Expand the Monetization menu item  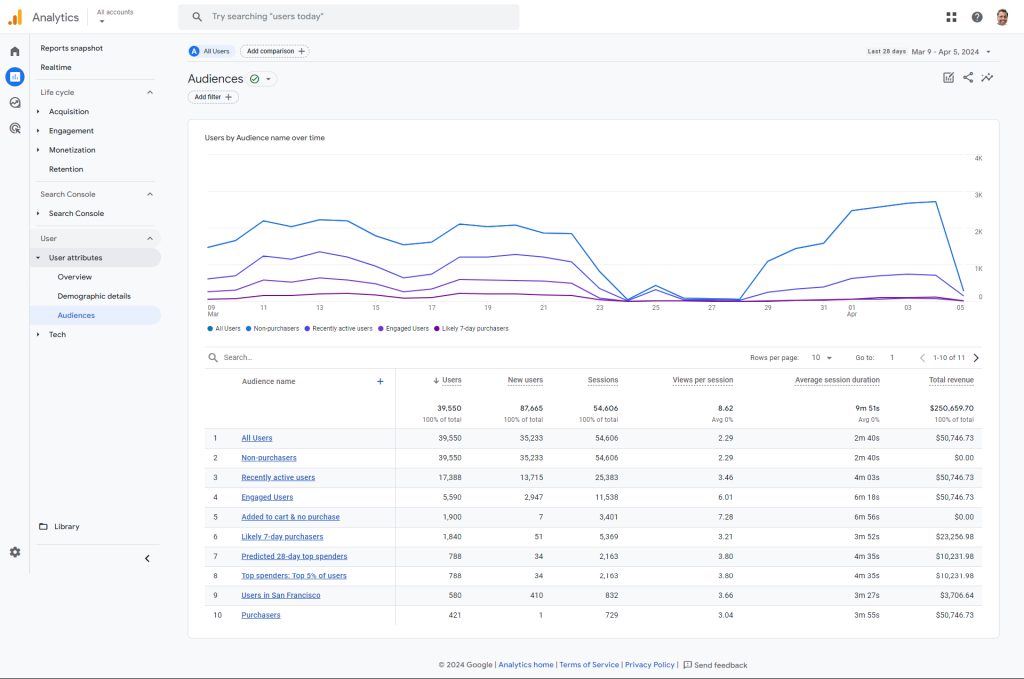38,150
